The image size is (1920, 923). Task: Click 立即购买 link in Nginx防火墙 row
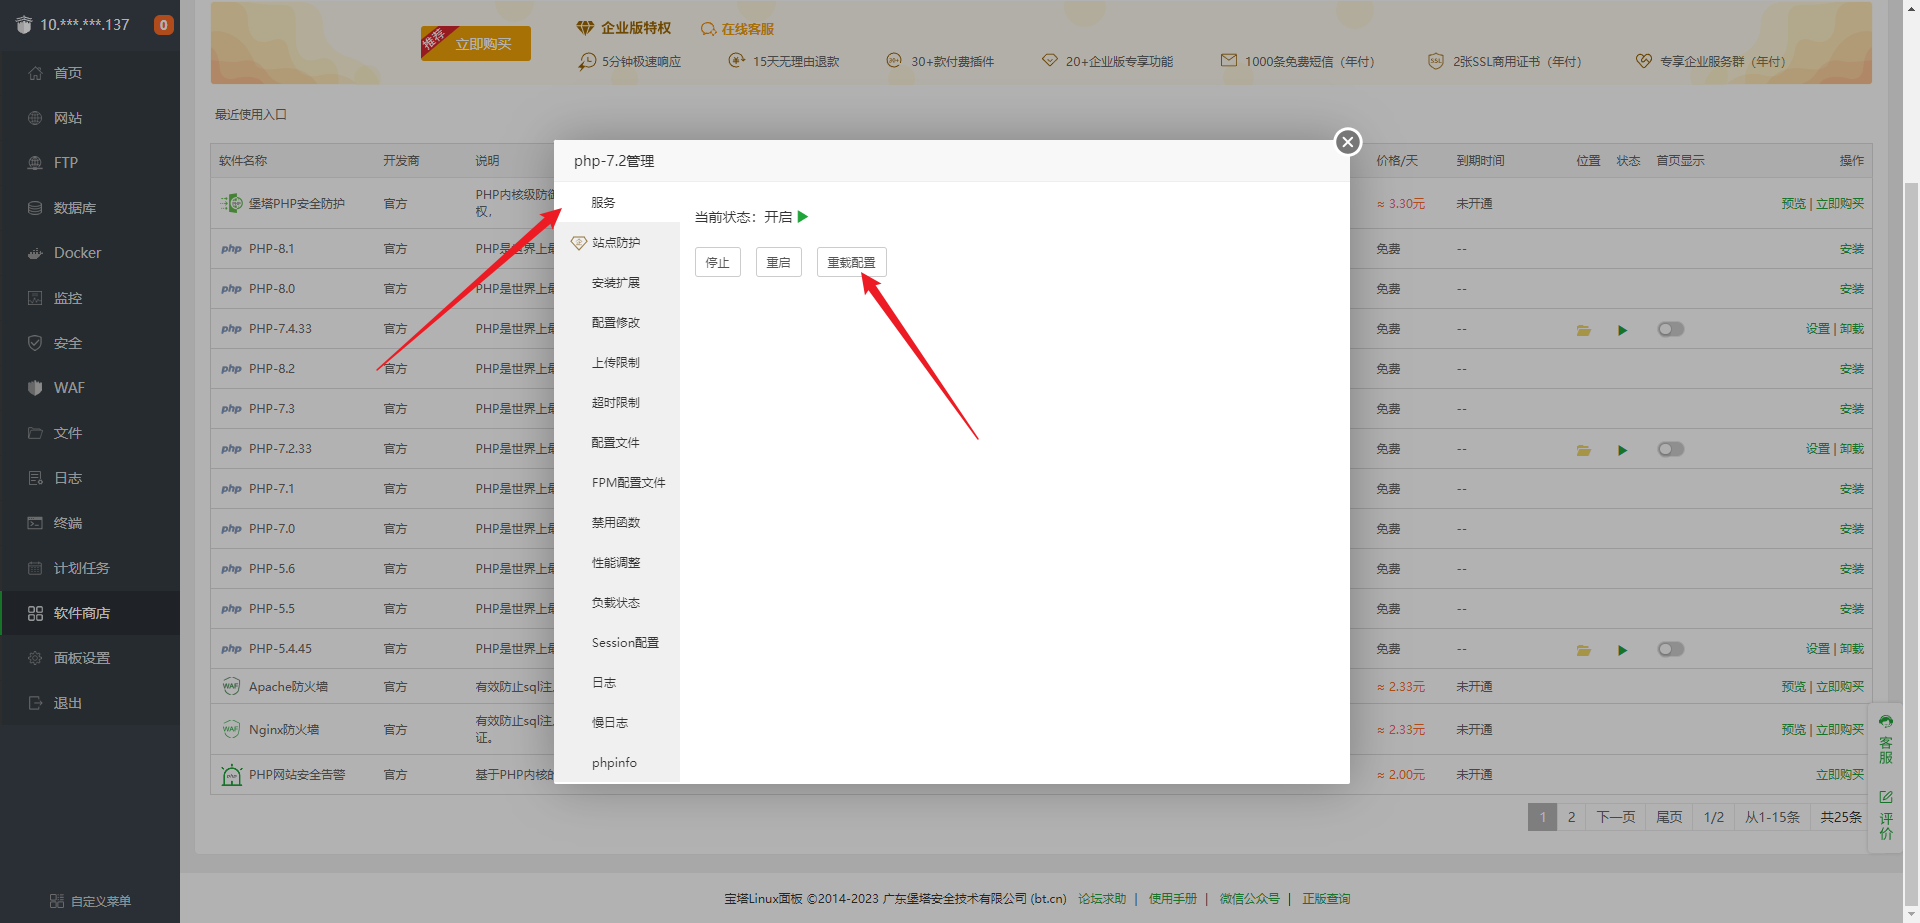click(1840, 730)
